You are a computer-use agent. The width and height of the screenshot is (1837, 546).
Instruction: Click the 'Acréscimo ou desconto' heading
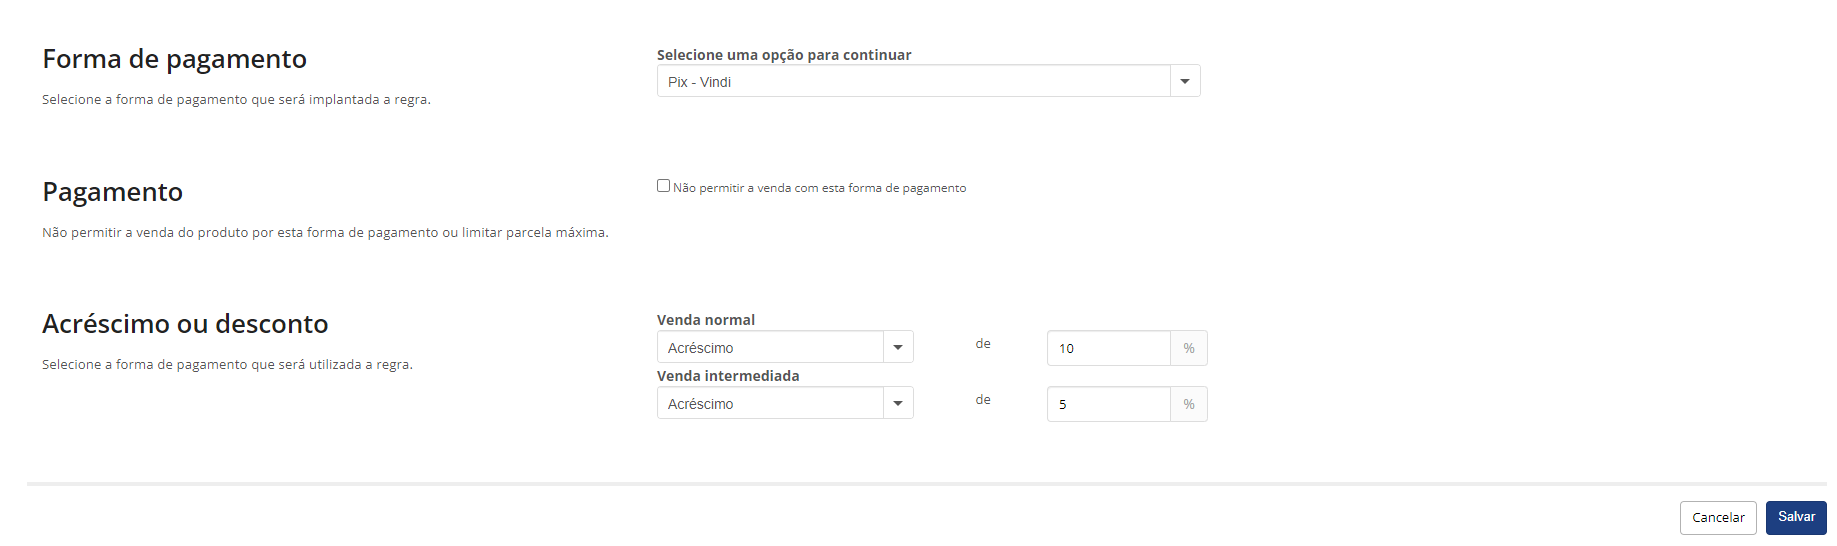[185, 324]
